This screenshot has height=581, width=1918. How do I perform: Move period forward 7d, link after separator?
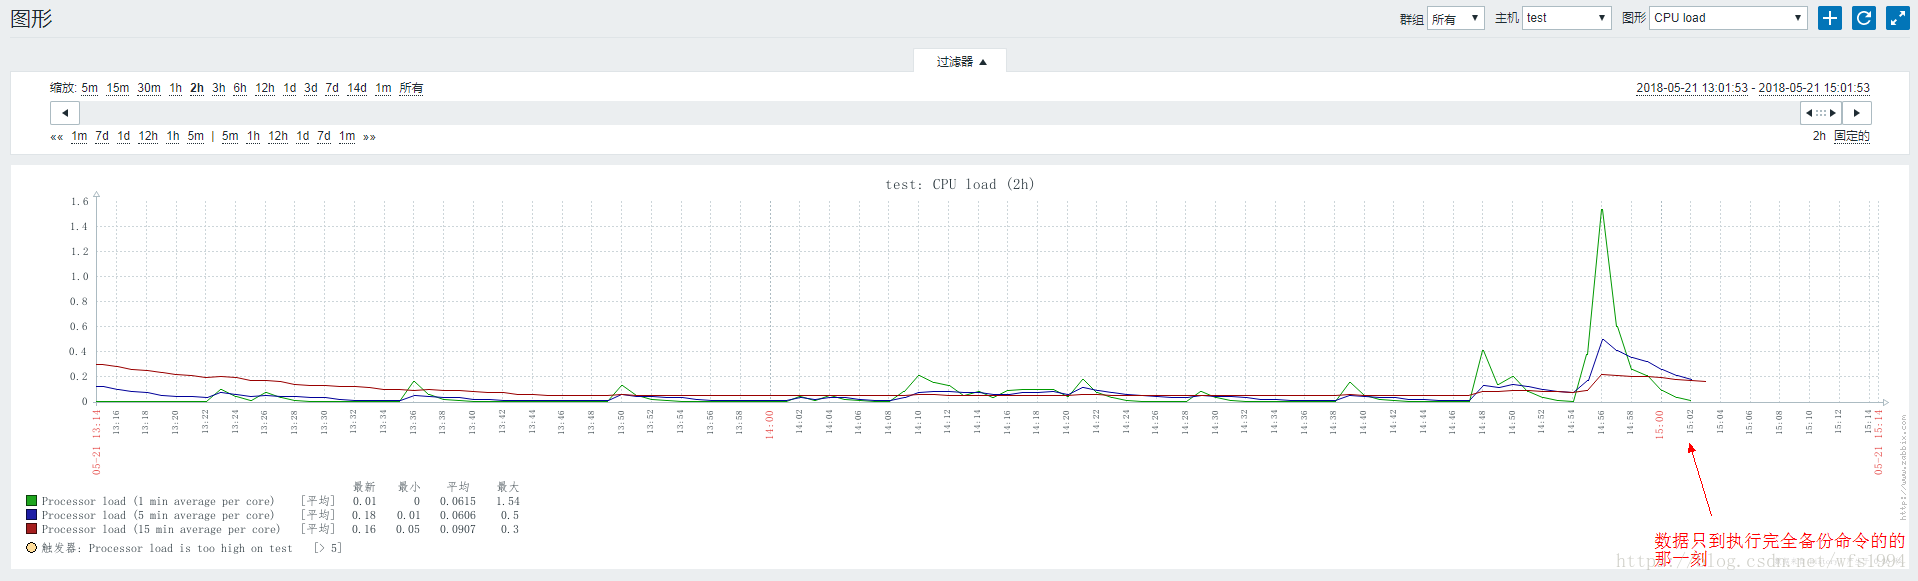click(324, 136)
